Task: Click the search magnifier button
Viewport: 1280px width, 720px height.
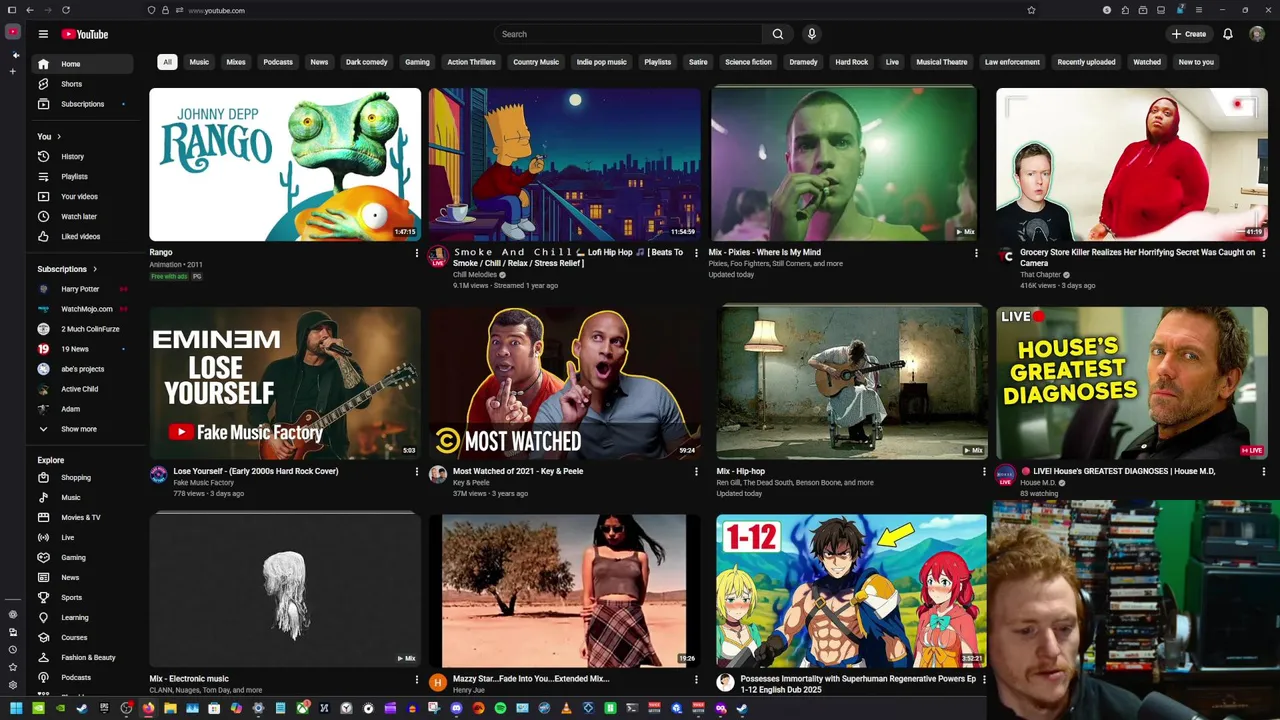Action: pos(777,34)
